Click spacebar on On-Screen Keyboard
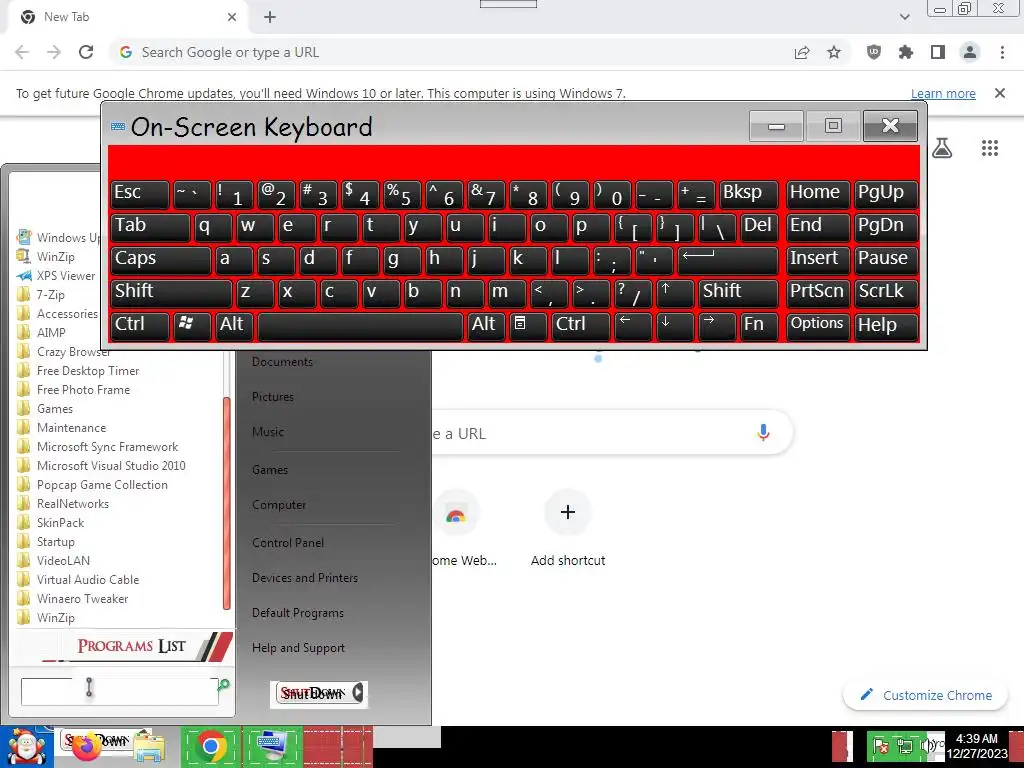The image size is (1024, 768). pos(360,326)
